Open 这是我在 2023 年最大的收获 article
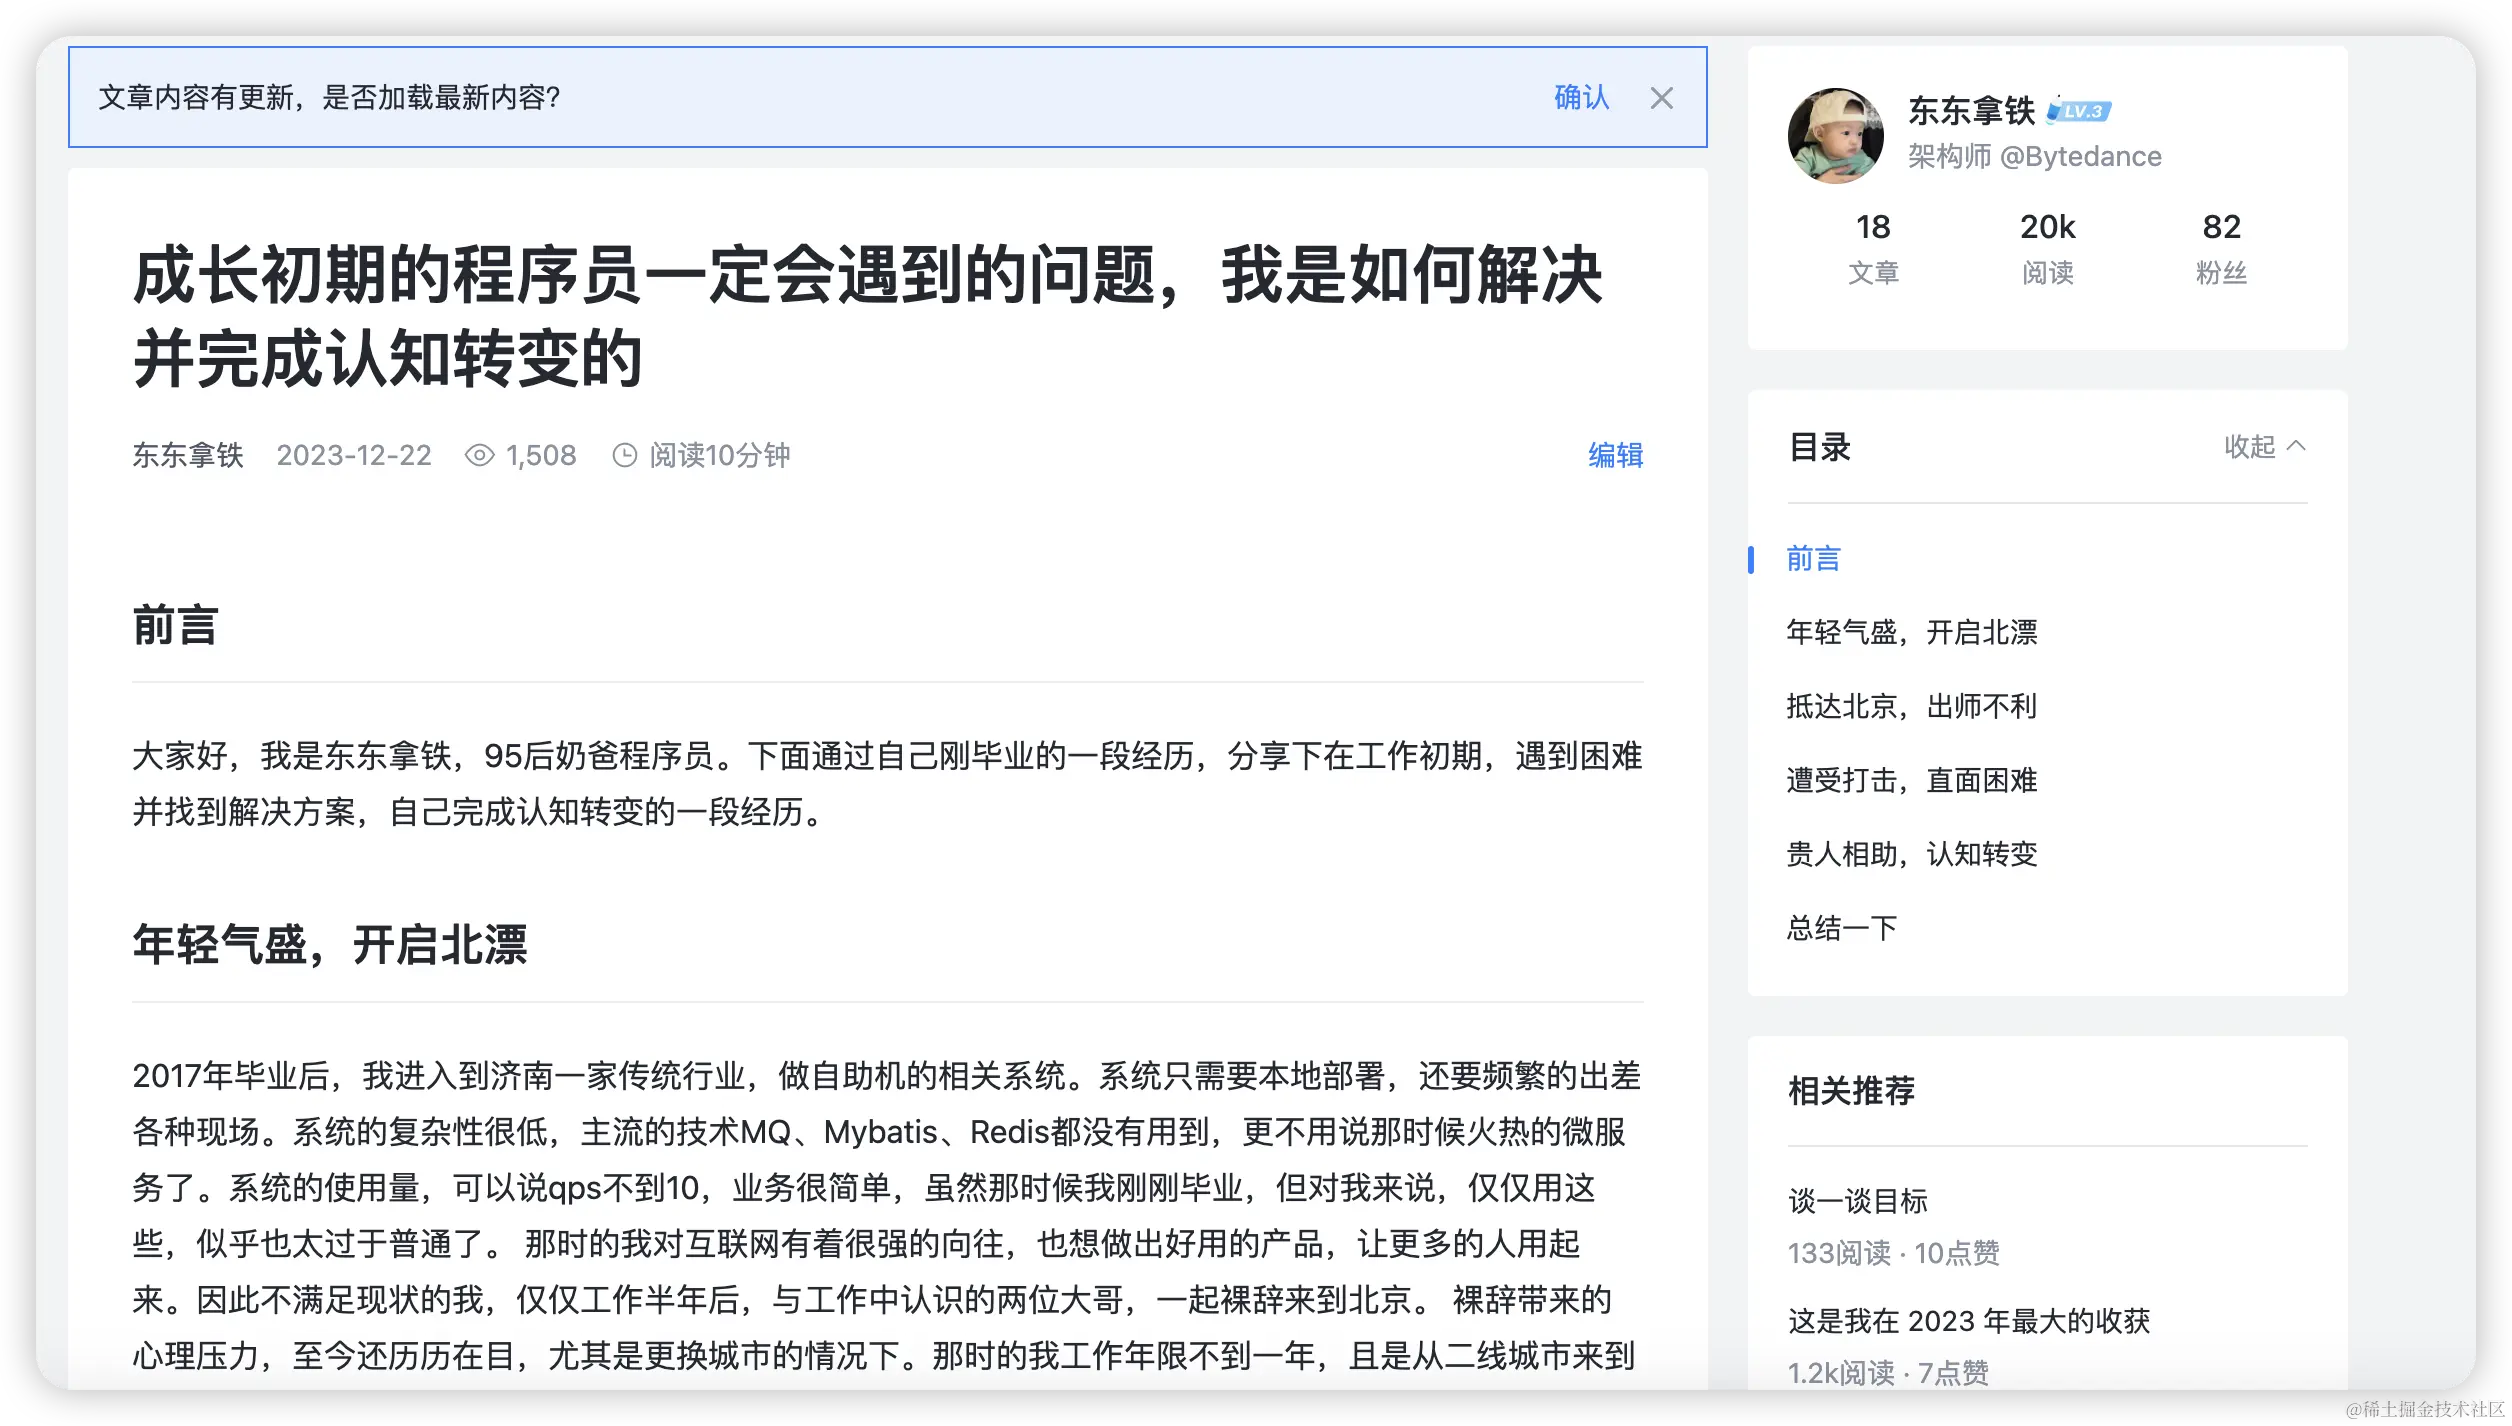Image resolution: width=2512 pixels, height=1426 pixels. [1968, 1321]
